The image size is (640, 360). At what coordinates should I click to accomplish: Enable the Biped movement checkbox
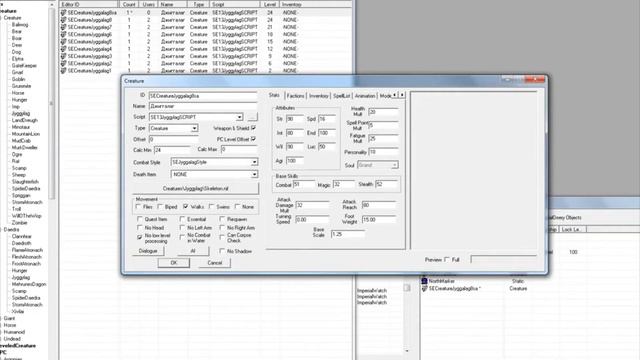tap(160, 207)
